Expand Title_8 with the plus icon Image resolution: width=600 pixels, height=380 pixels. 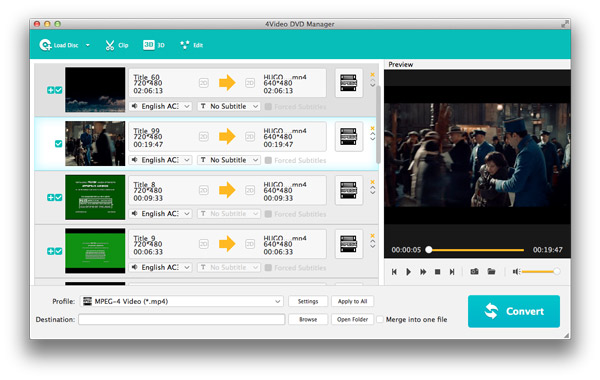click(51, 197)
